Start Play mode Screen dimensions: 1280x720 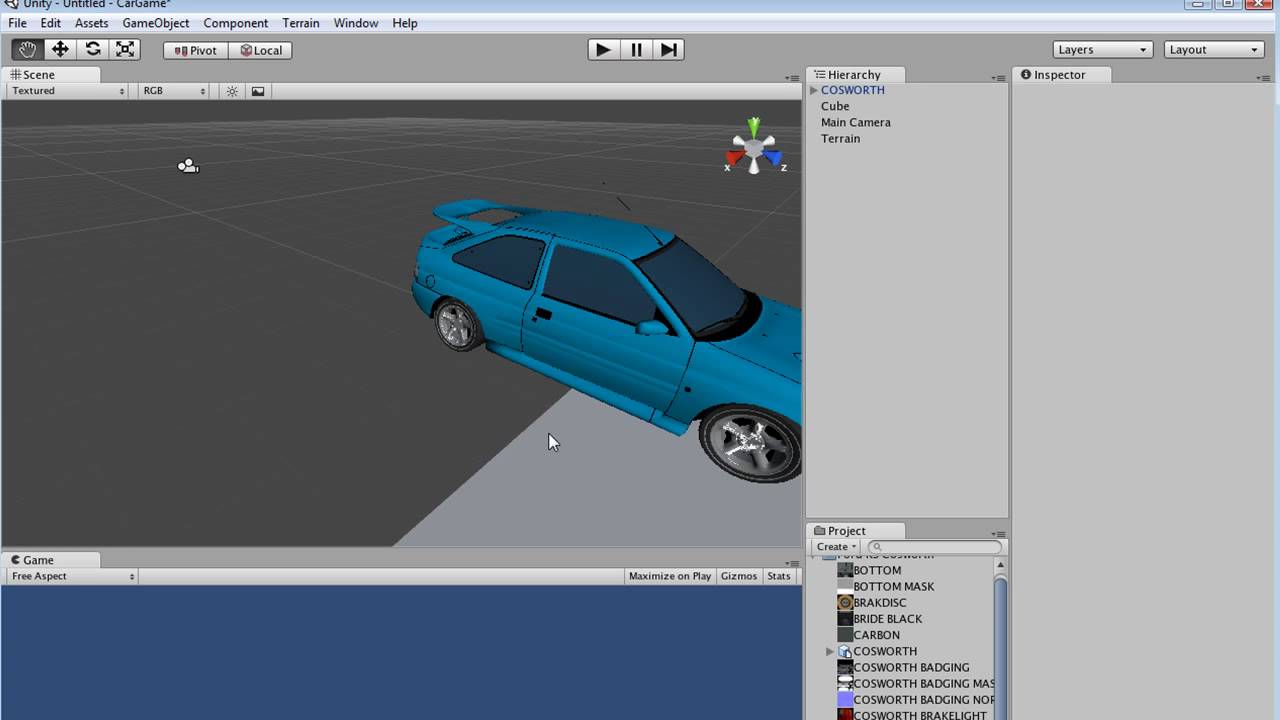tap(603, 49)
